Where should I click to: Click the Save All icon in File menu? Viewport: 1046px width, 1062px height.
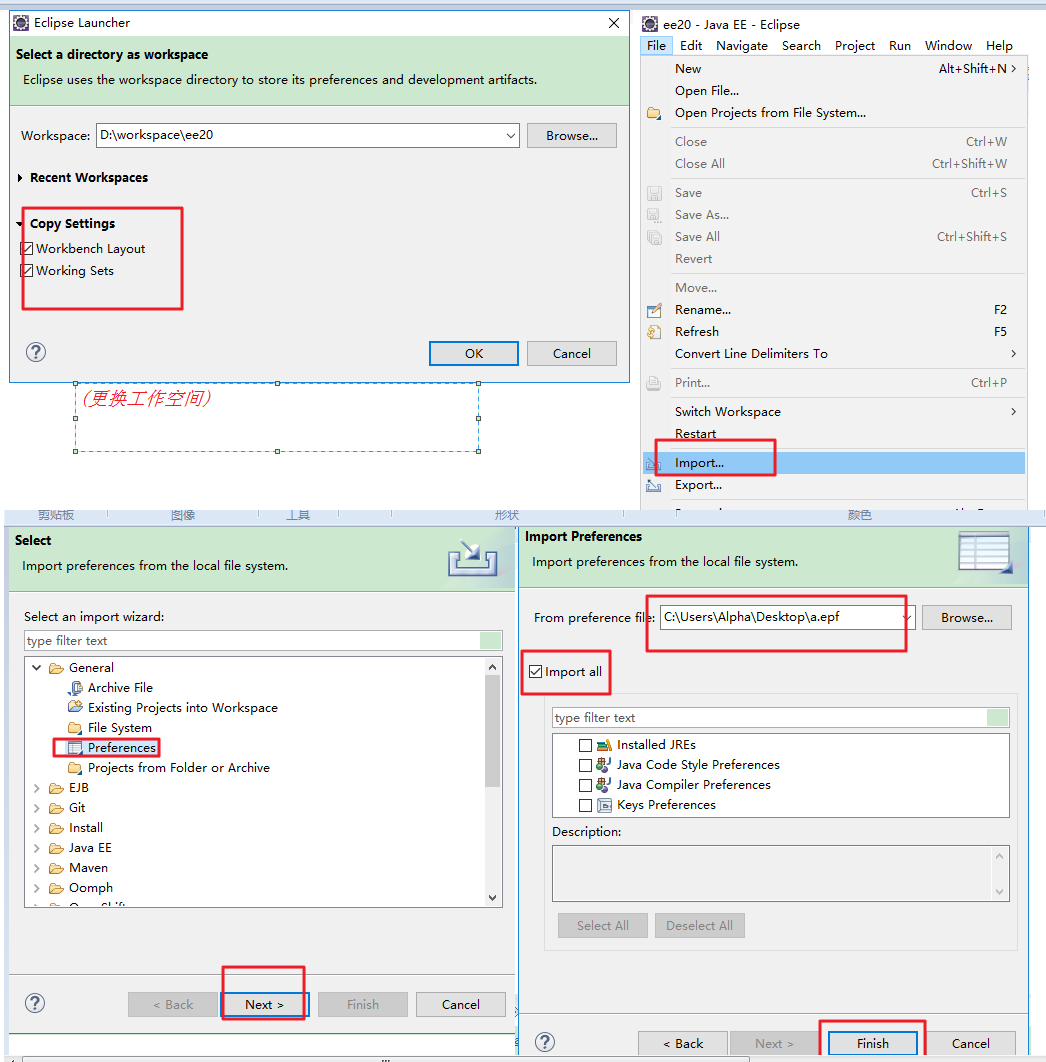(654, 237)
